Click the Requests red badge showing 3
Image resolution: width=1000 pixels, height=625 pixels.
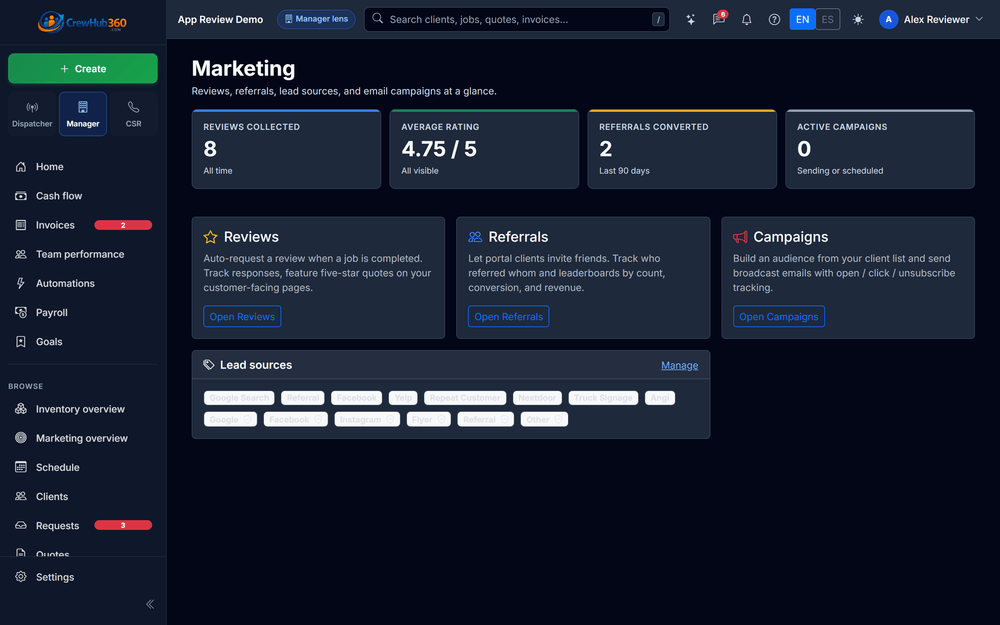[123, 526]
